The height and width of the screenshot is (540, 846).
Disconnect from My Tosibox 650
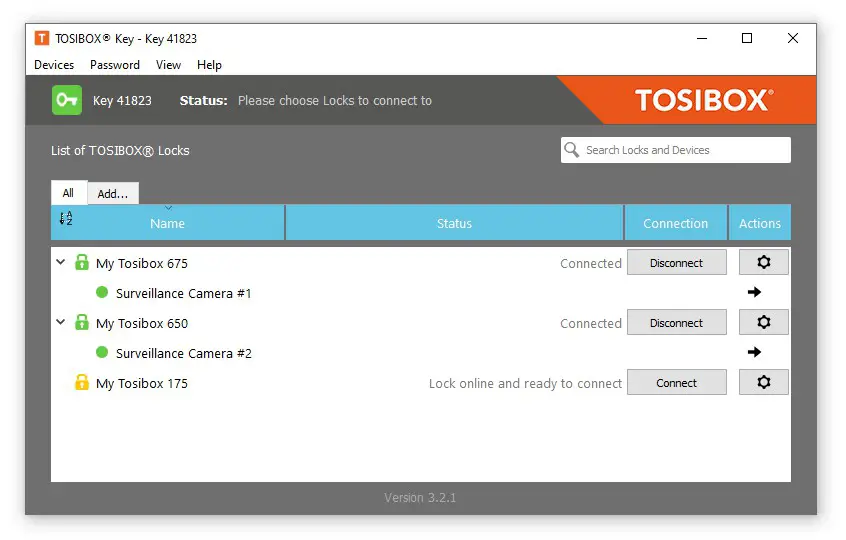tap(677, 323)
